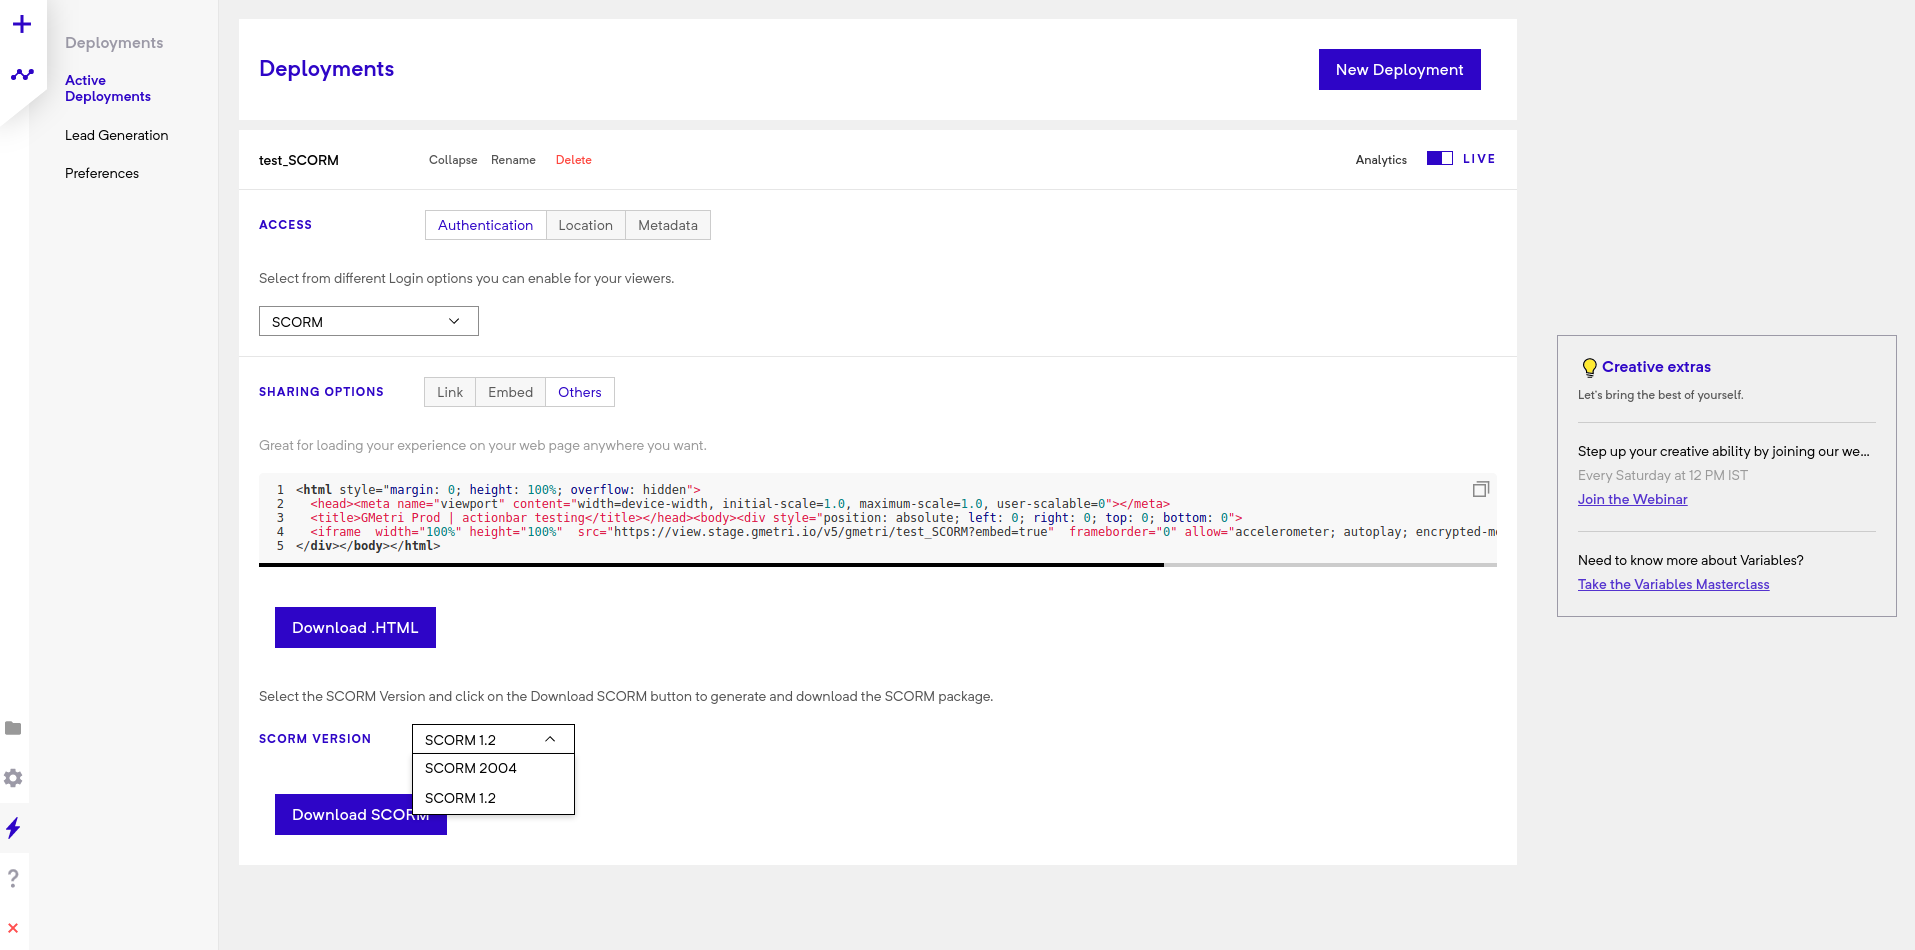Toggle the Analytics LIVE switch
The image size is (1915, 950).
point(1440,158)
